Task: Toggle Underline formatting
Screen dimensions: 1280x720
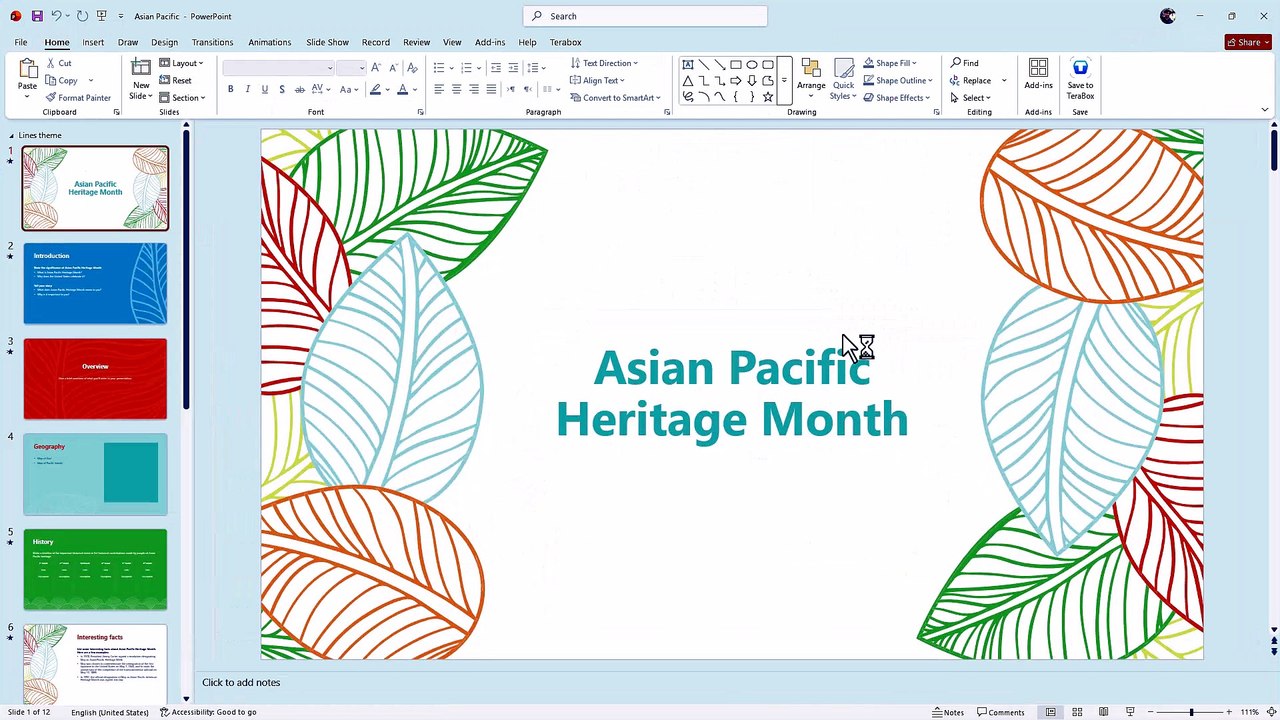Action: tap(265, 90)
